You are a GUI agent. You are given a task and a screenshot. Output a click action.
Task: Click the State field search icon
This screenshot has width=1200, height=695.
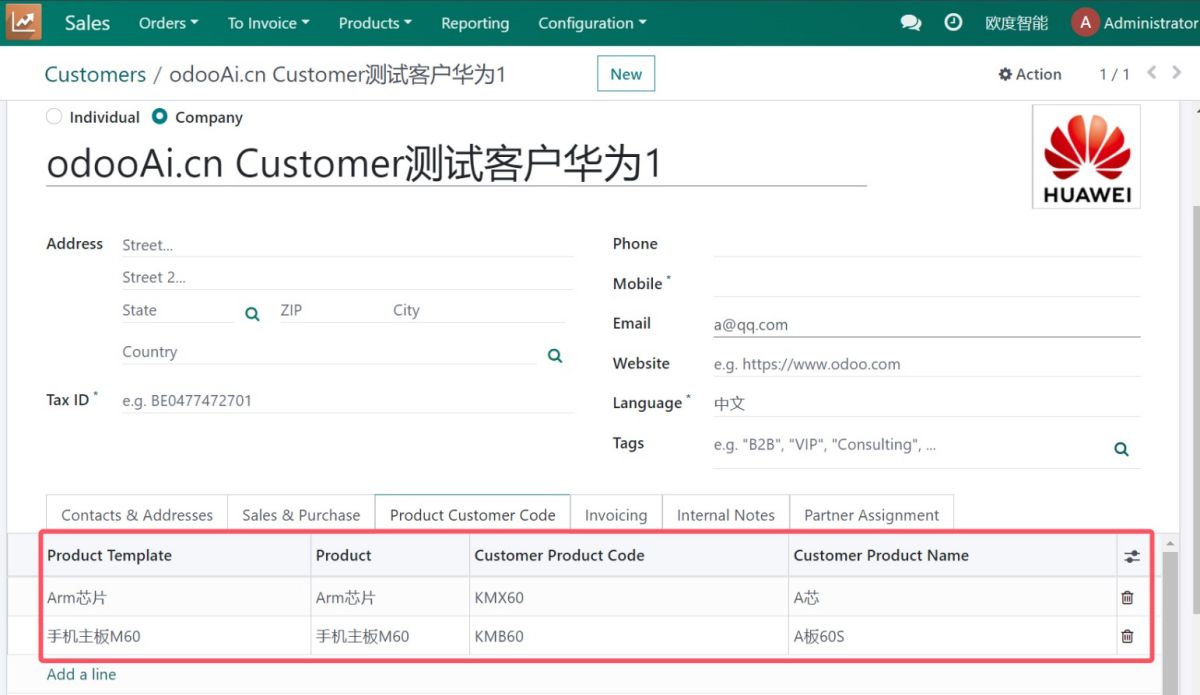tap(252, 313)
